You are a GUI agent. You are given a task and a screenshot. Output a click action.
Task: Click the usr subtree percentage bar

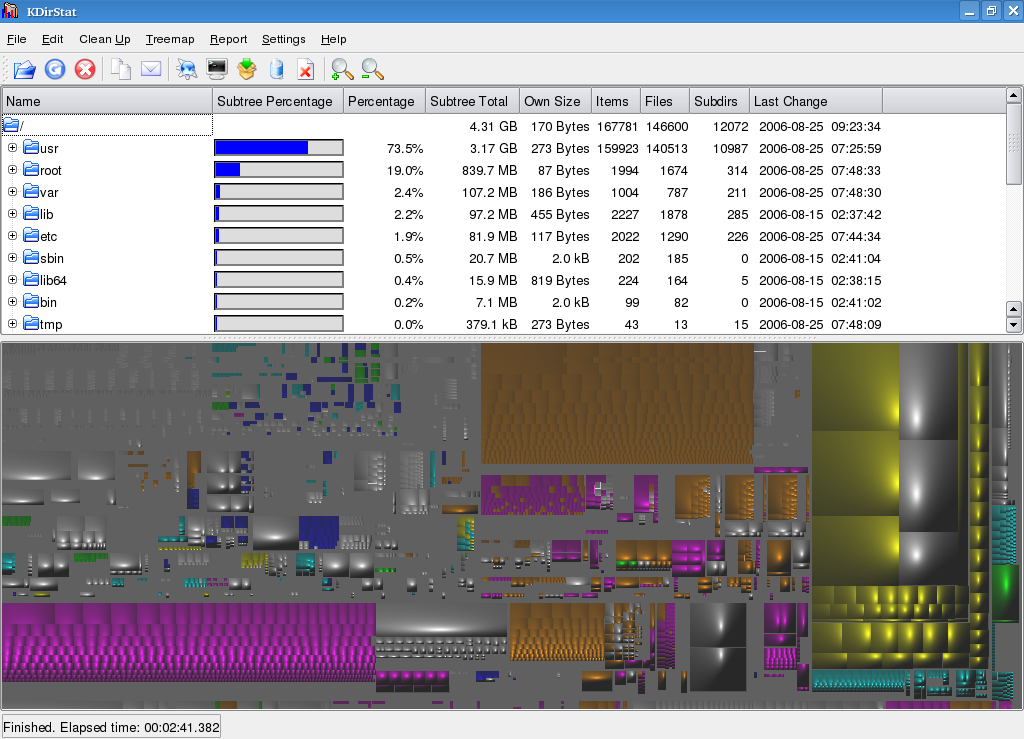(279, 148)
